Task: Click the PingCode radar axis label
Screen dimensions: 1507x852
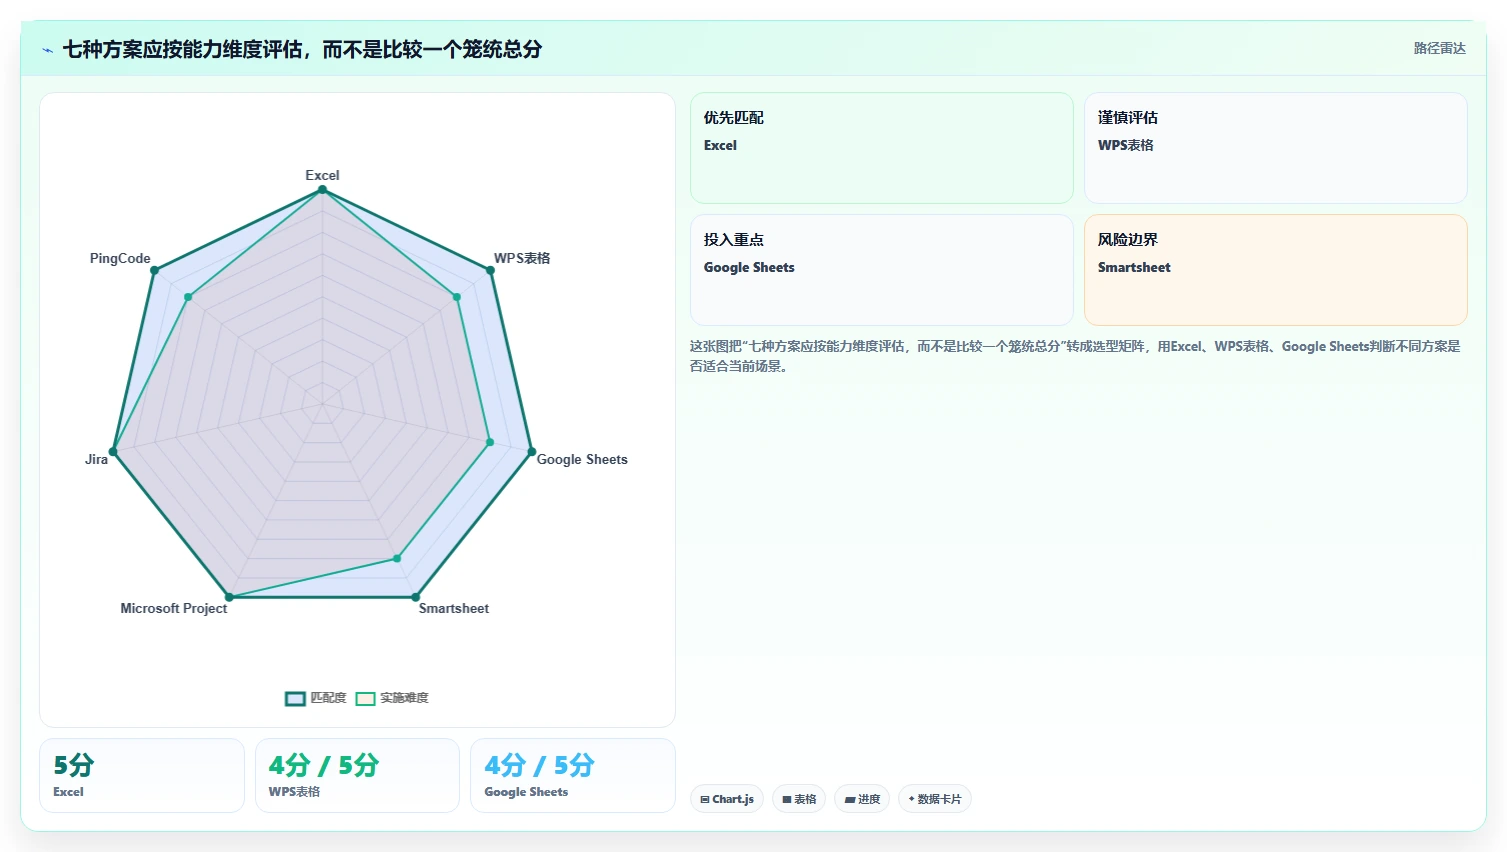Action: click(x=120, y=258)
